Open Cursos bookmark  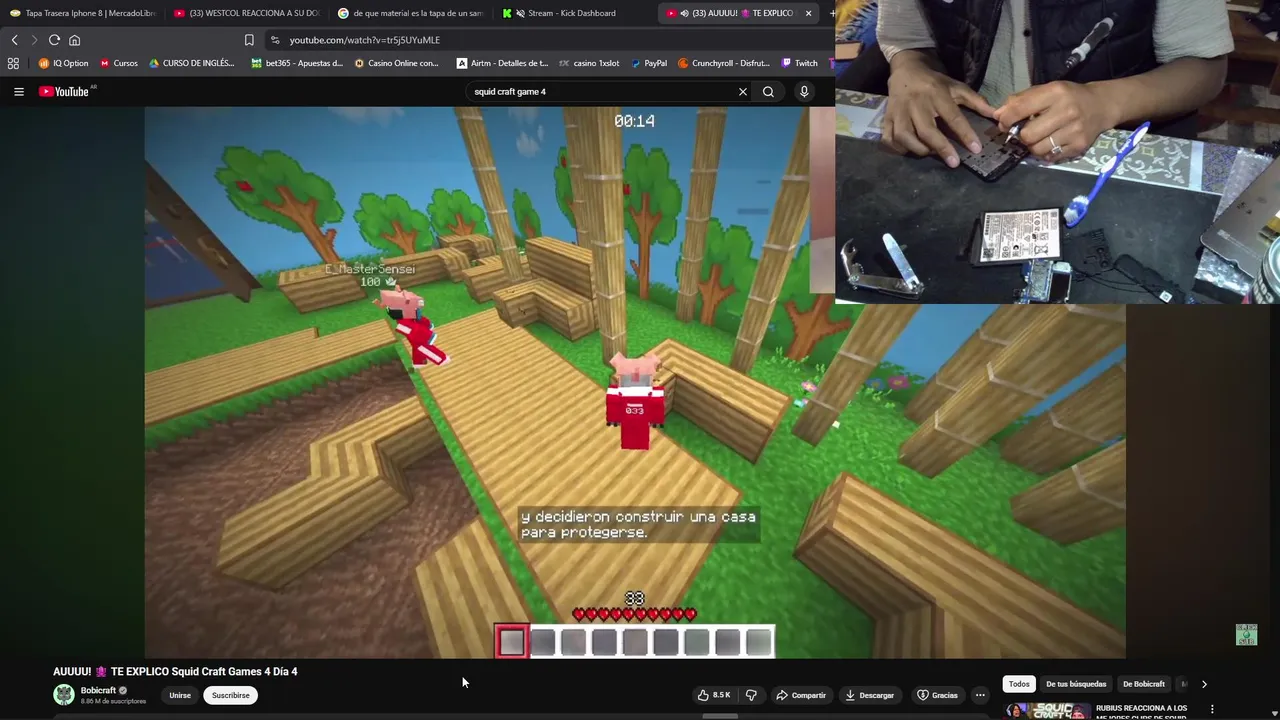point(119,63)
